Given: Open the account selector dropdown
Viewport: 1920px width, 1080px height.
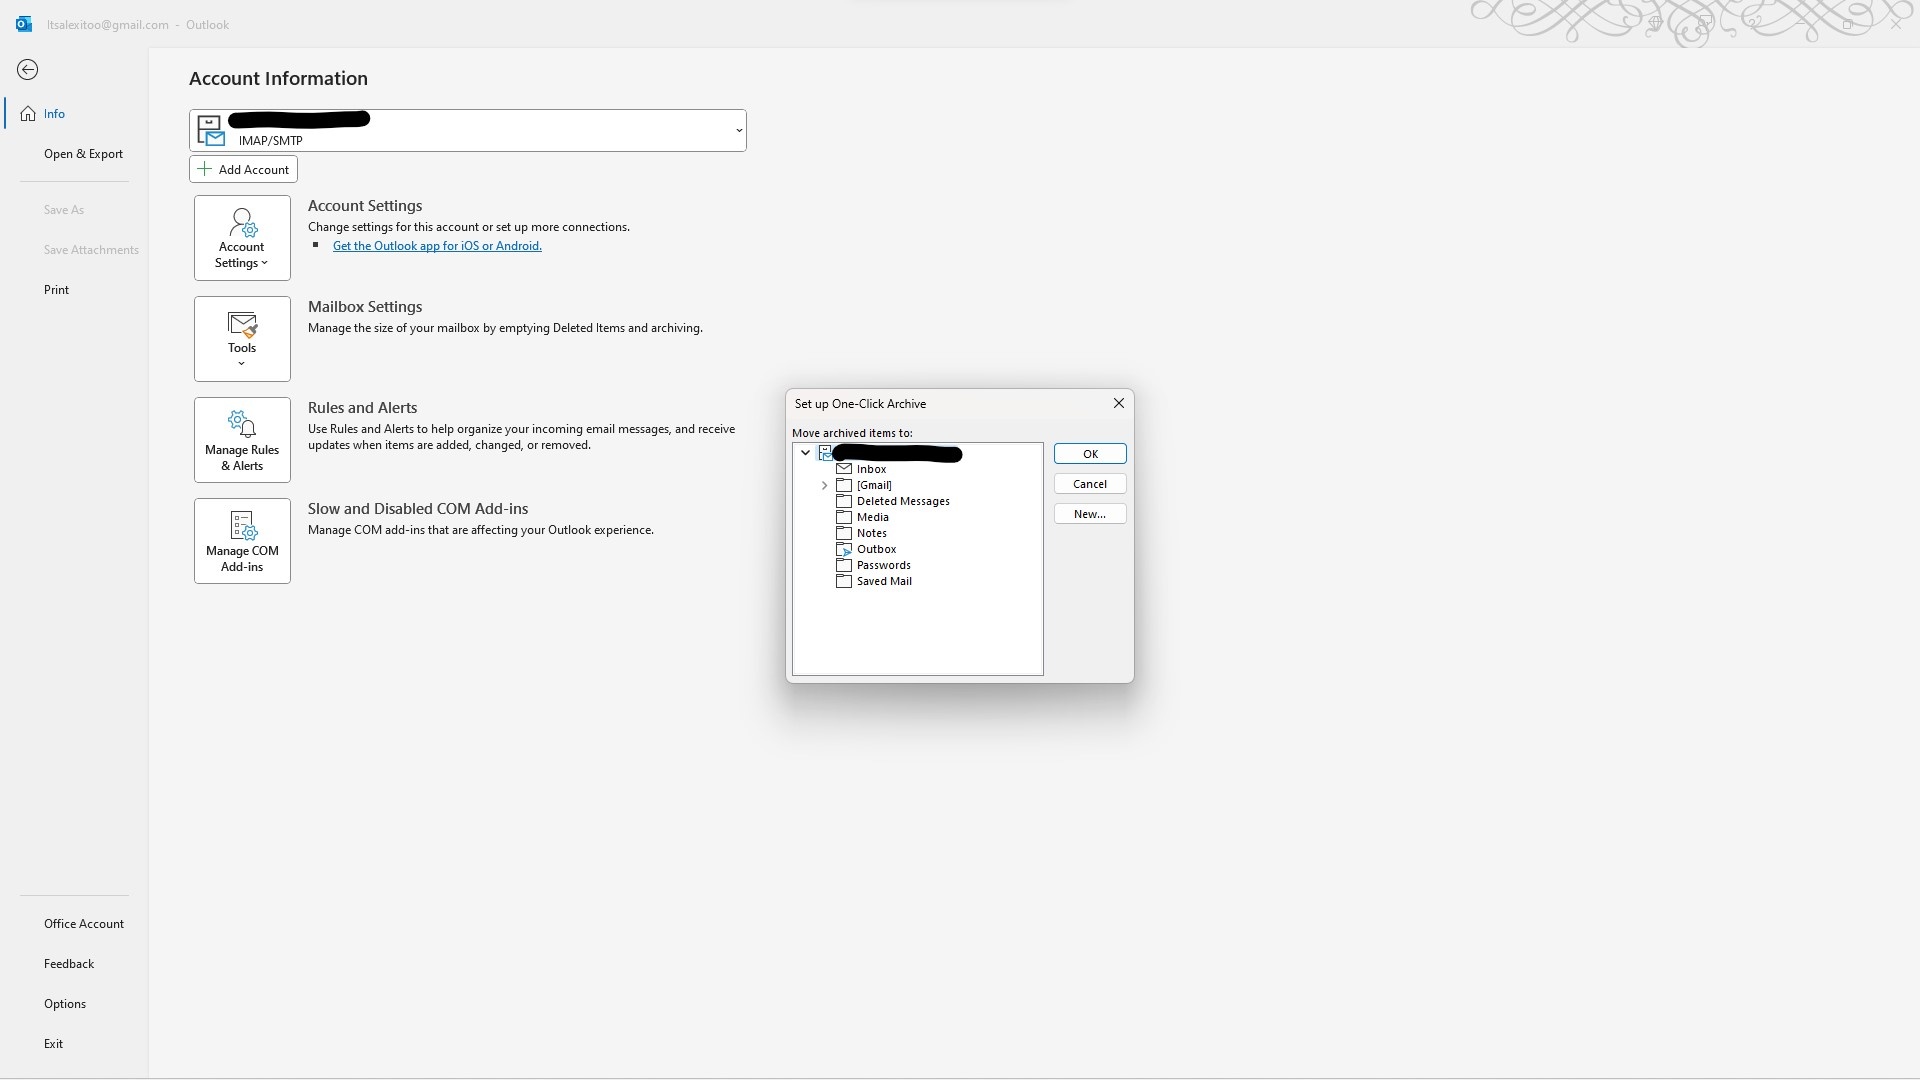Looking at the screenshot, I should pos(739,131).
